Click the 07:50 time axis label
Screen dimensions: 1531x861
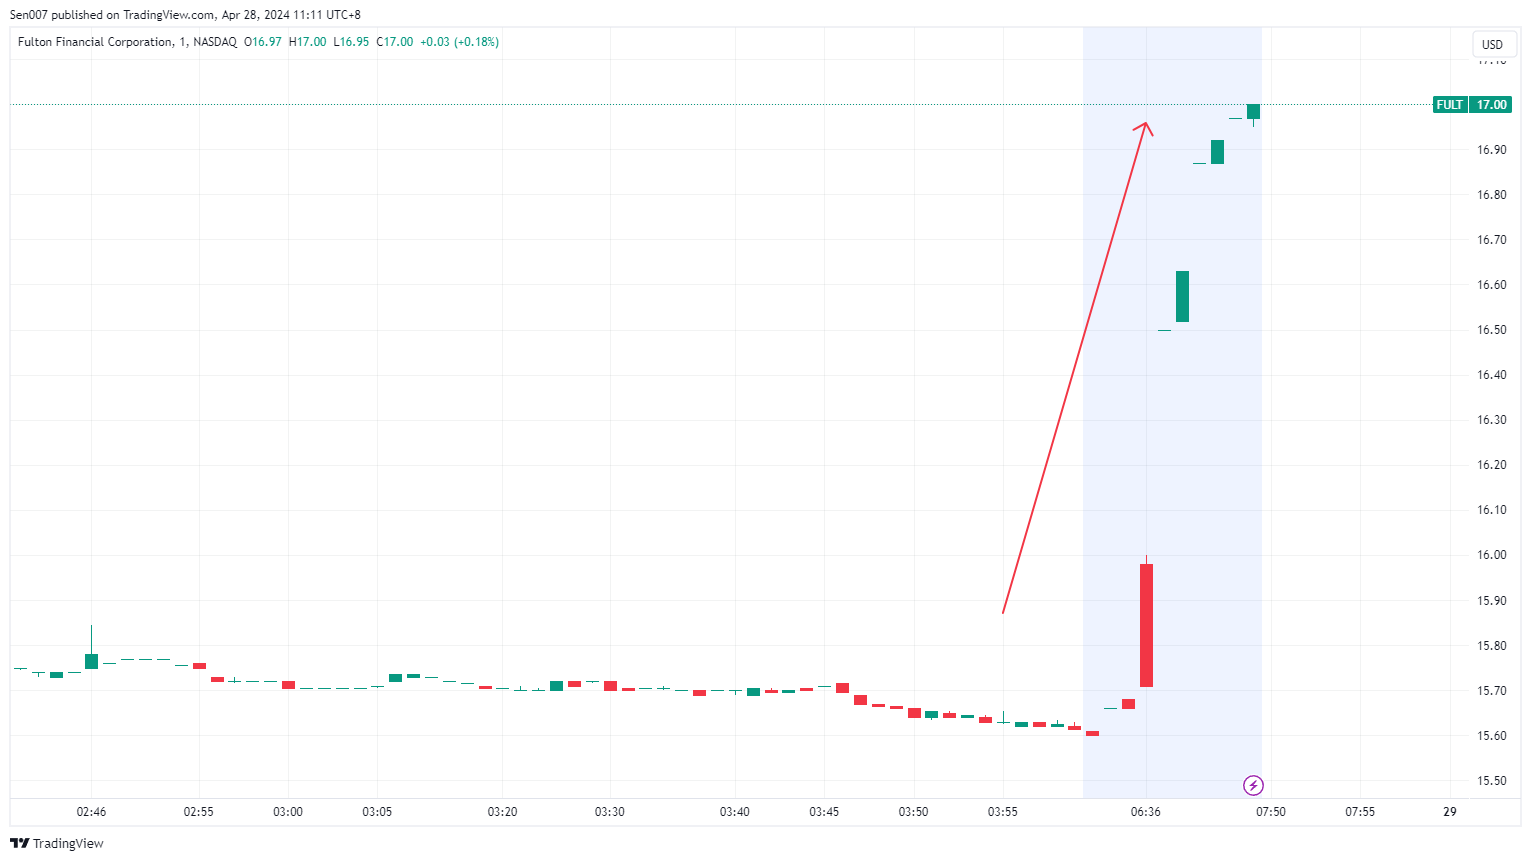point(1271,812)
